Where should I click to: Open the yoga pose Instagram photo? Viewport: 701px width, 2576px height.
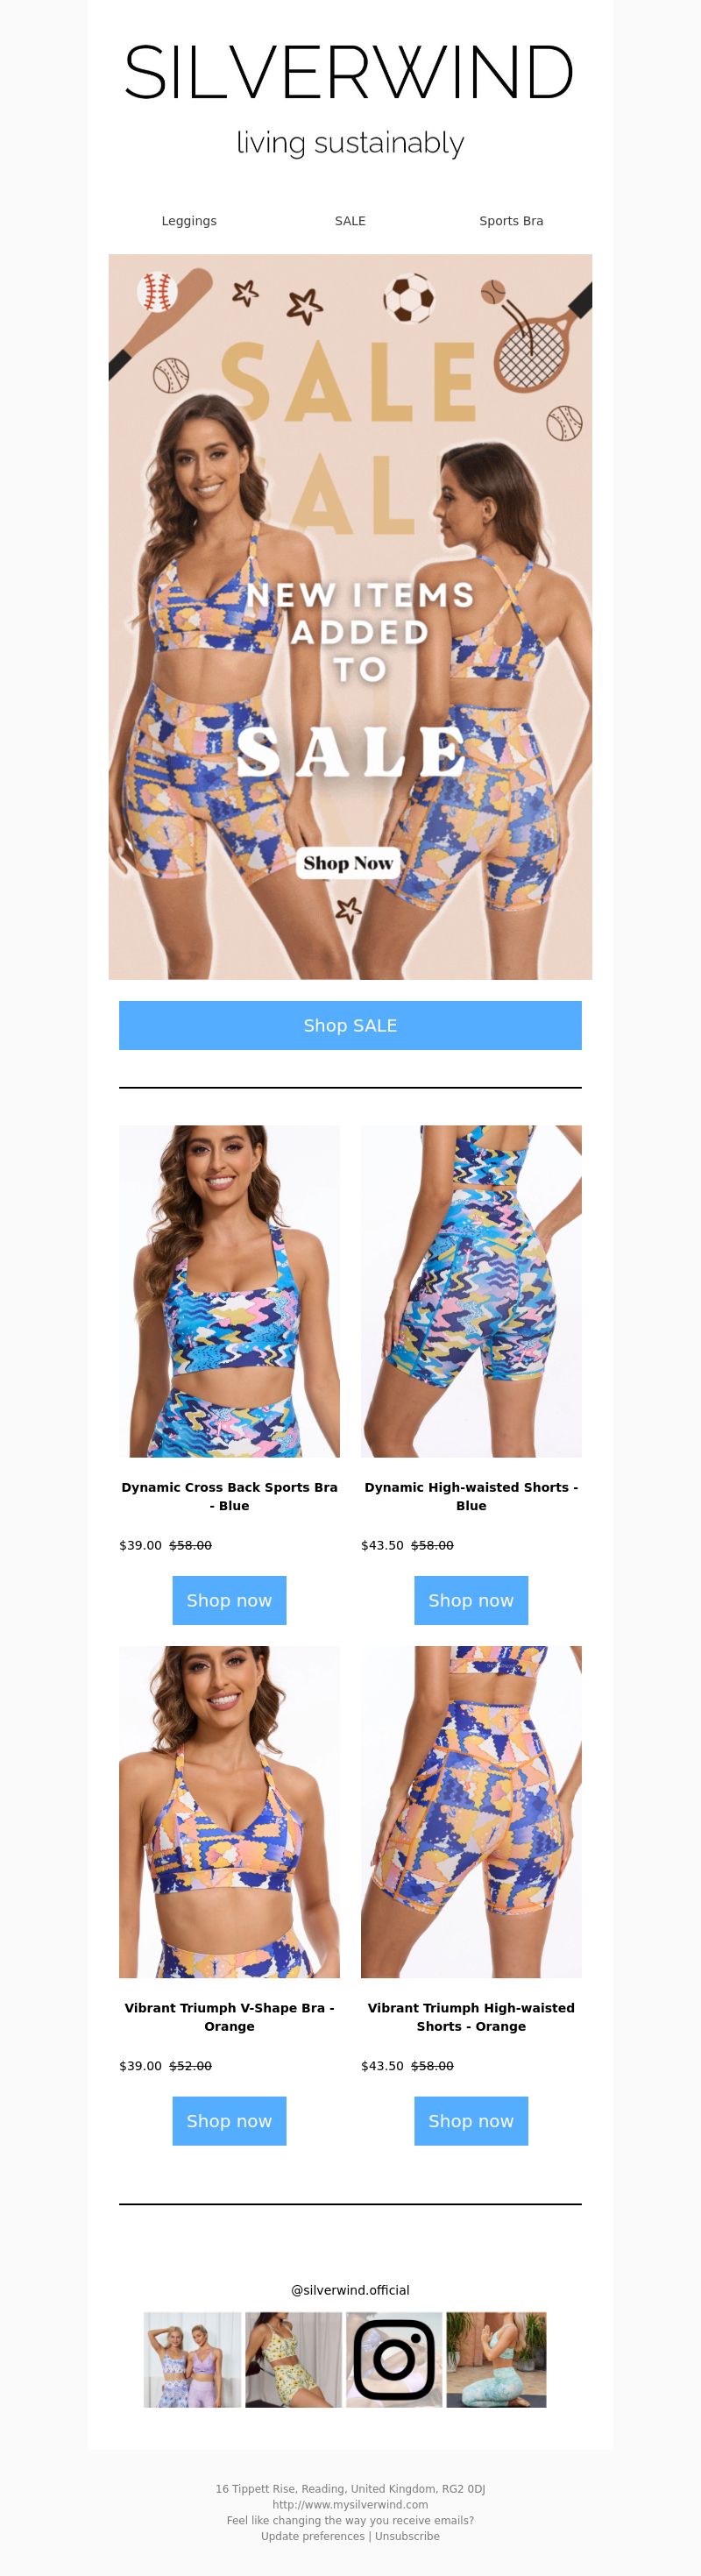click(x=496, y=2359)
